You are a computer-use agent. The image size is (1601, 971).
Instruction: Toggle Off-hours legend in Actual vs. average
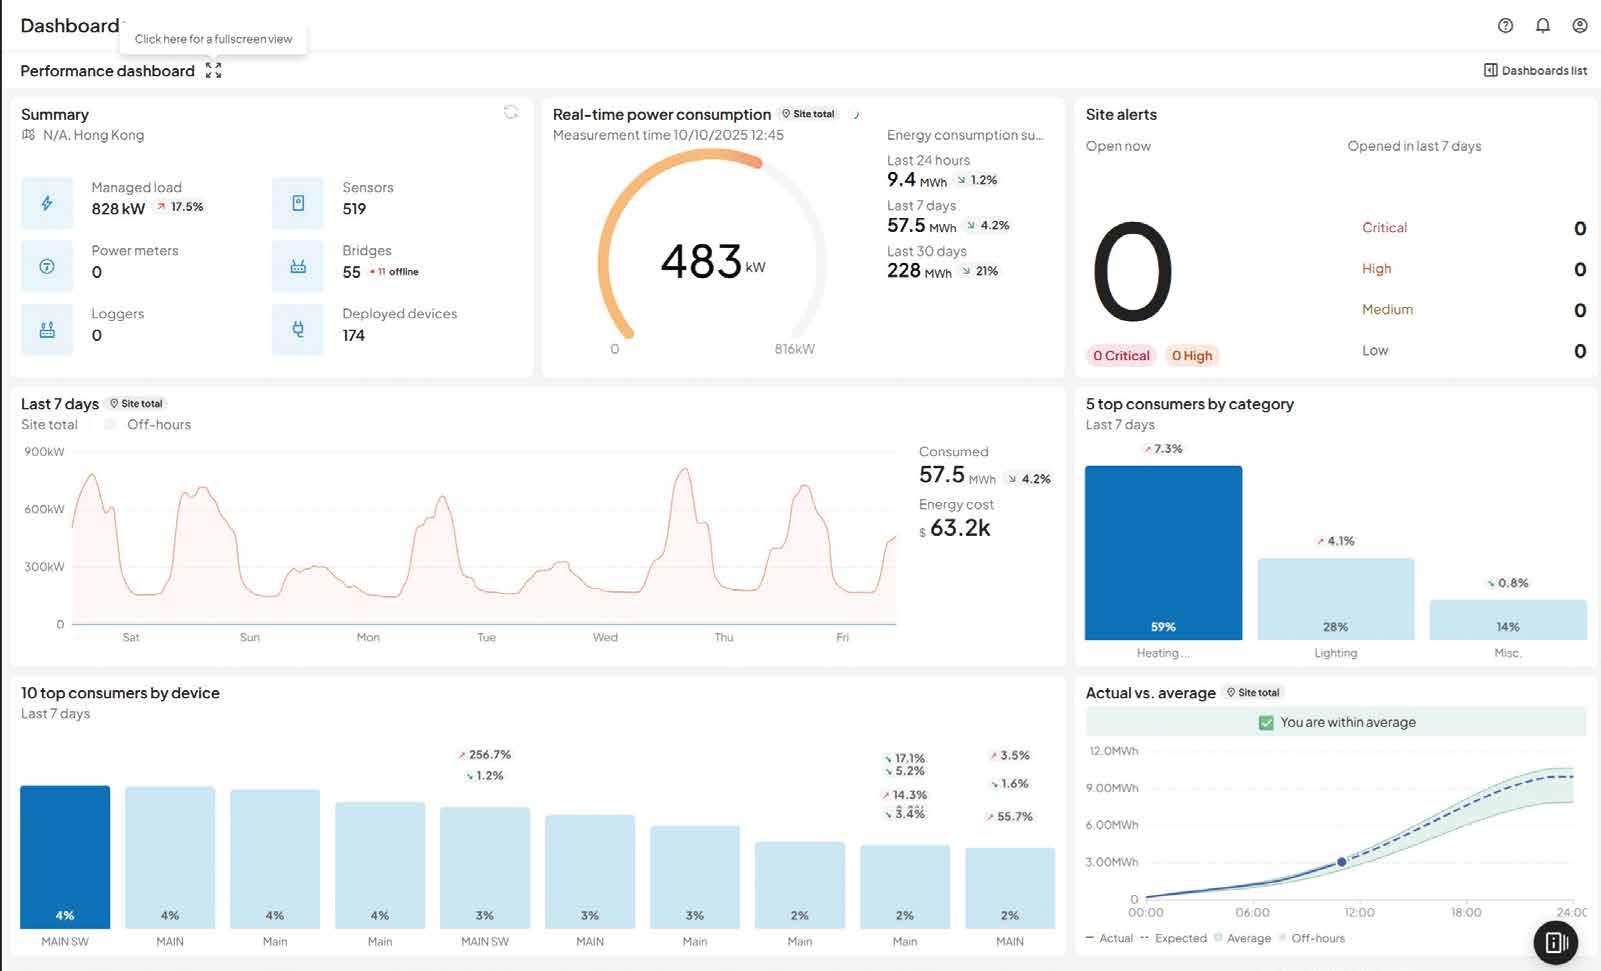click(x=1311, y=938)
